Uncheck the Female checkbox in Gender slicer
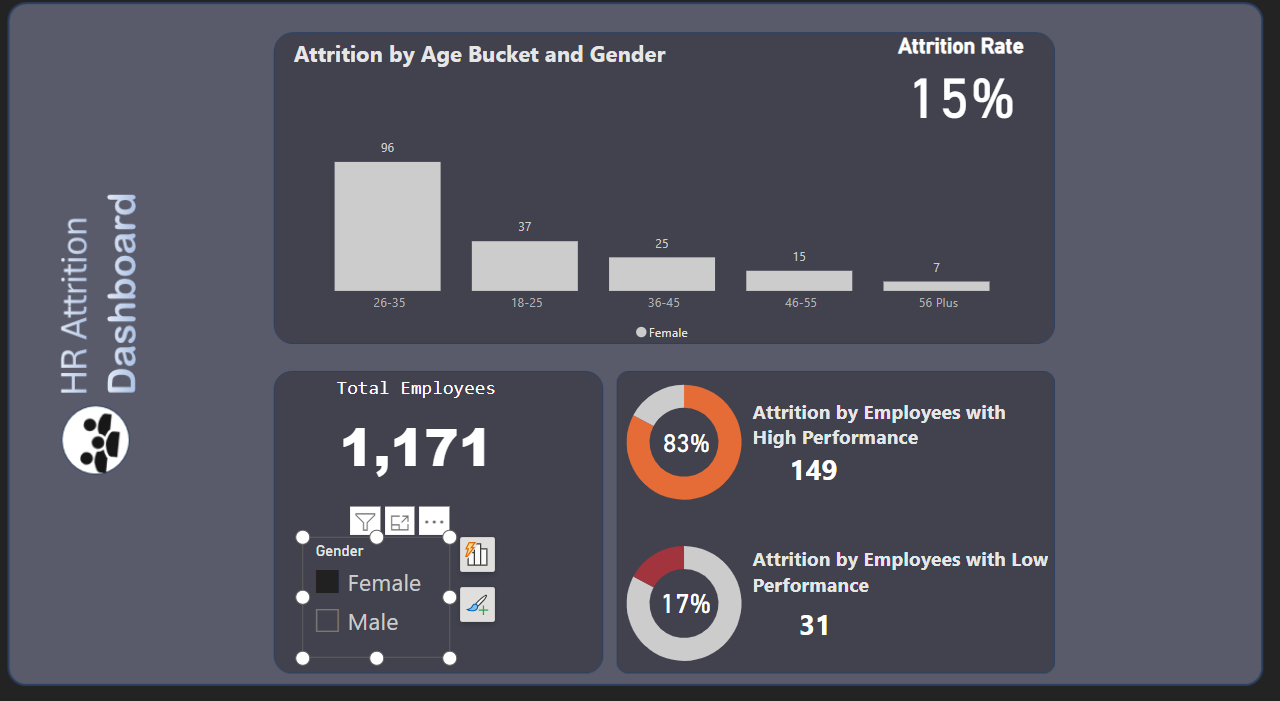Viewport: 1280px width, 701px height. coord(327,582)
